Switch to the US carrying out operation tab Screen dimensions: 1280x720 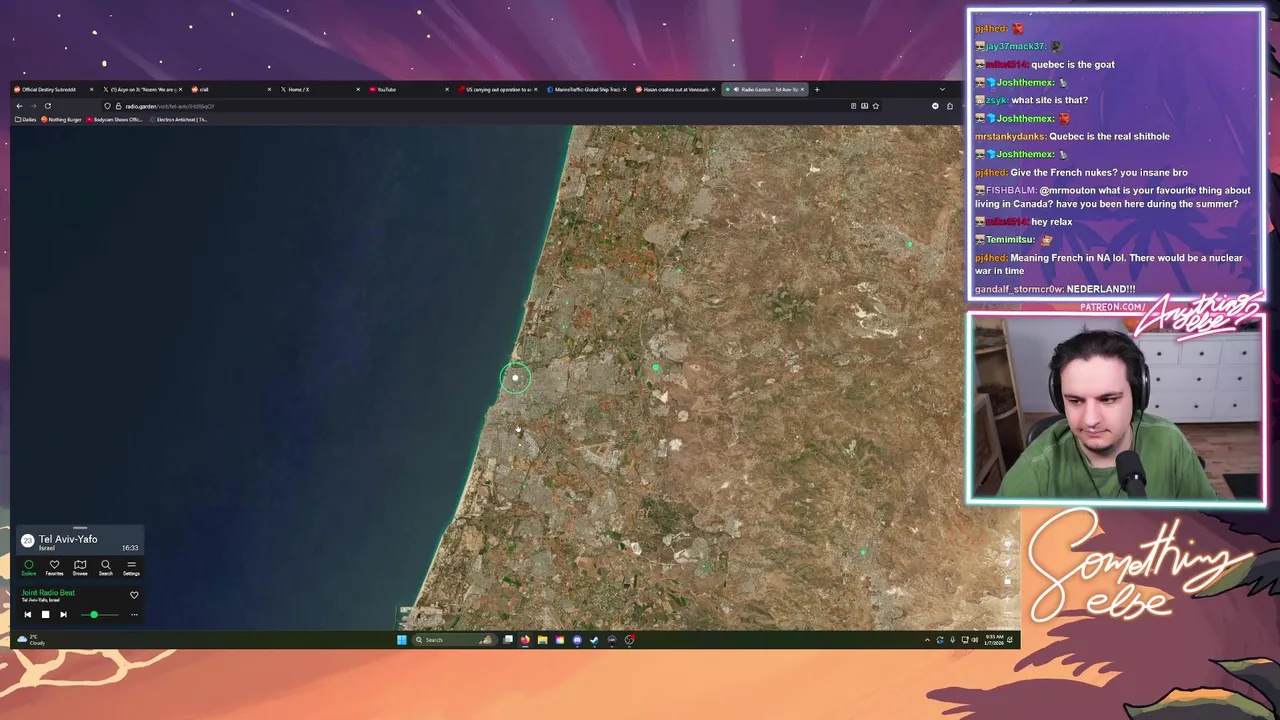(x=497, y=89)
